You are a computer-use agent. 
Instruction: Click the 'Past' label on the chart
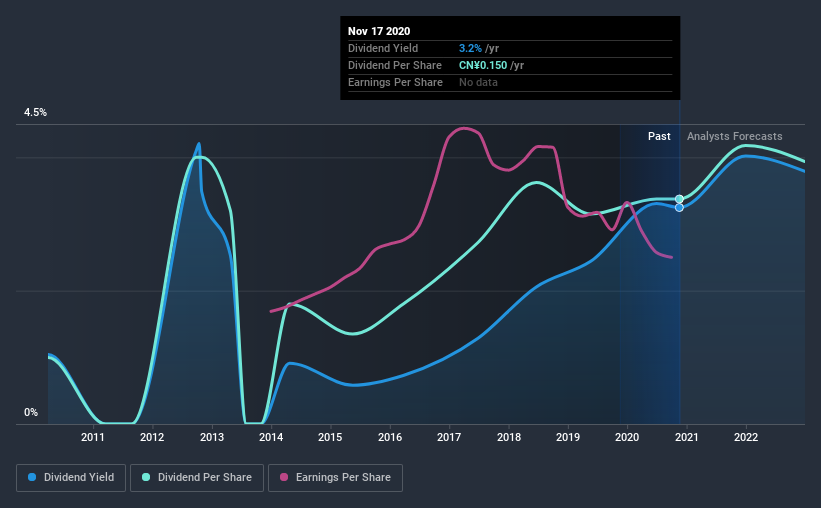(659, 136)
